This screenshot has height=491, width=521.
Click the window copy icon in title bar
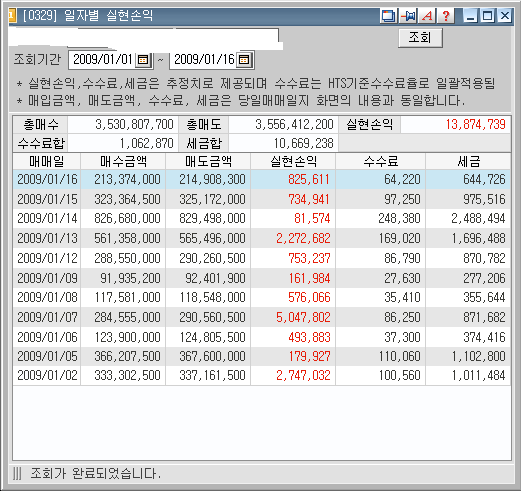click(388, 16)
